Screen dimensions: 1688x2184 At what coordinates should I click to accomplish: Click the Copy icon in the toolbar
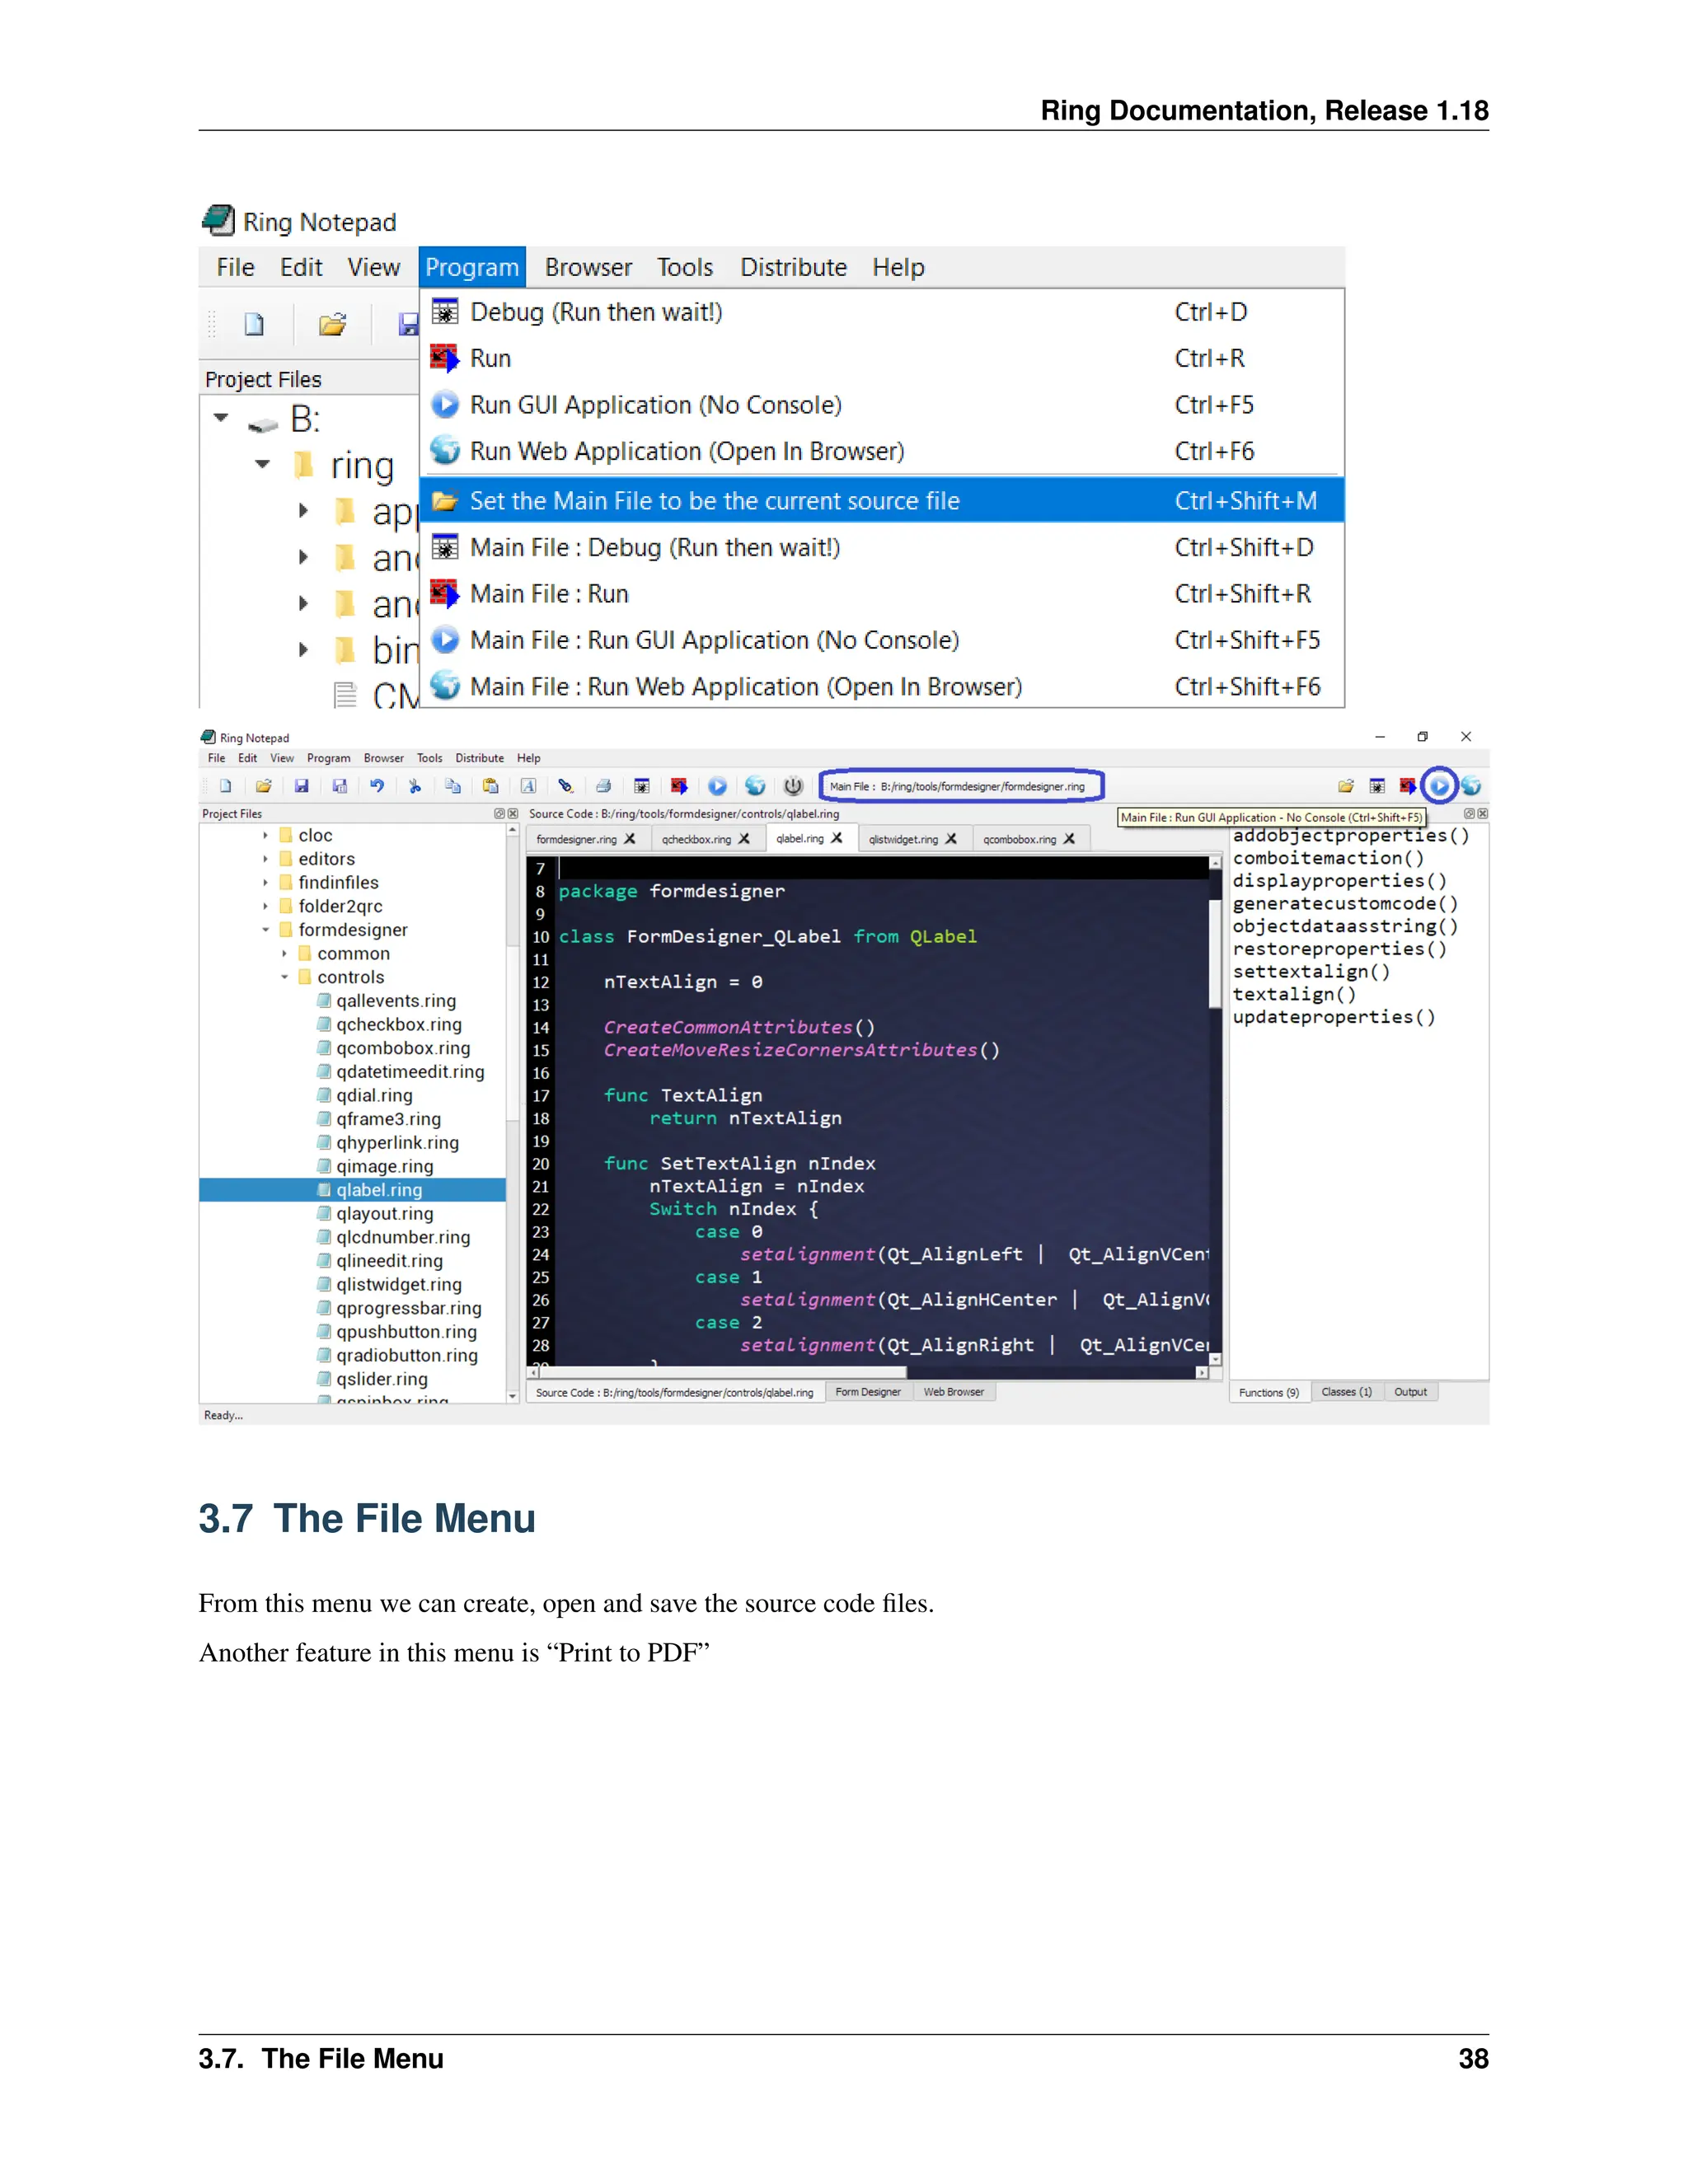pos(453,786)
